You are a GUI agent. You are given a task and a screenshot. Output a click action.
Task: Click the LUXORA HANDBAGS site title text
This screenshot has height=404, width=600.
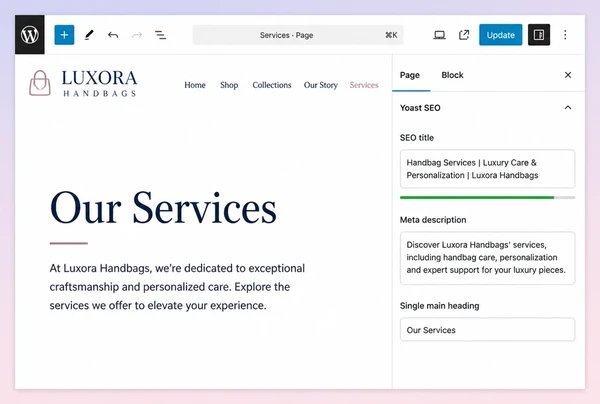point(99,83)
